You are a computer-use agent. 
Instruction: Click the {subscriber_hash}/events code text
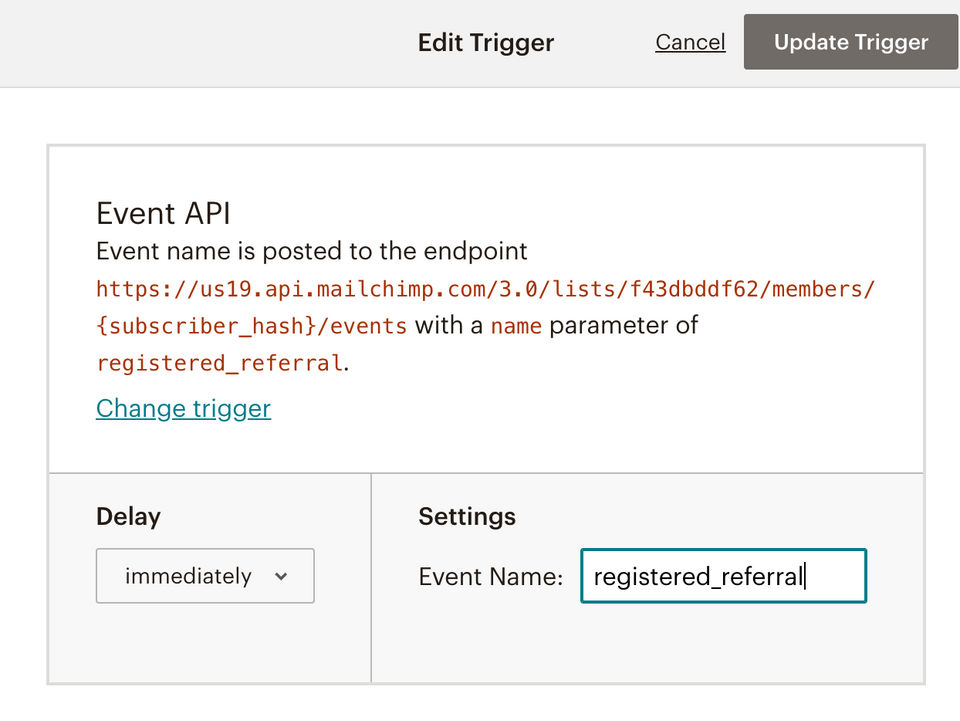click(x=252, y=326)
